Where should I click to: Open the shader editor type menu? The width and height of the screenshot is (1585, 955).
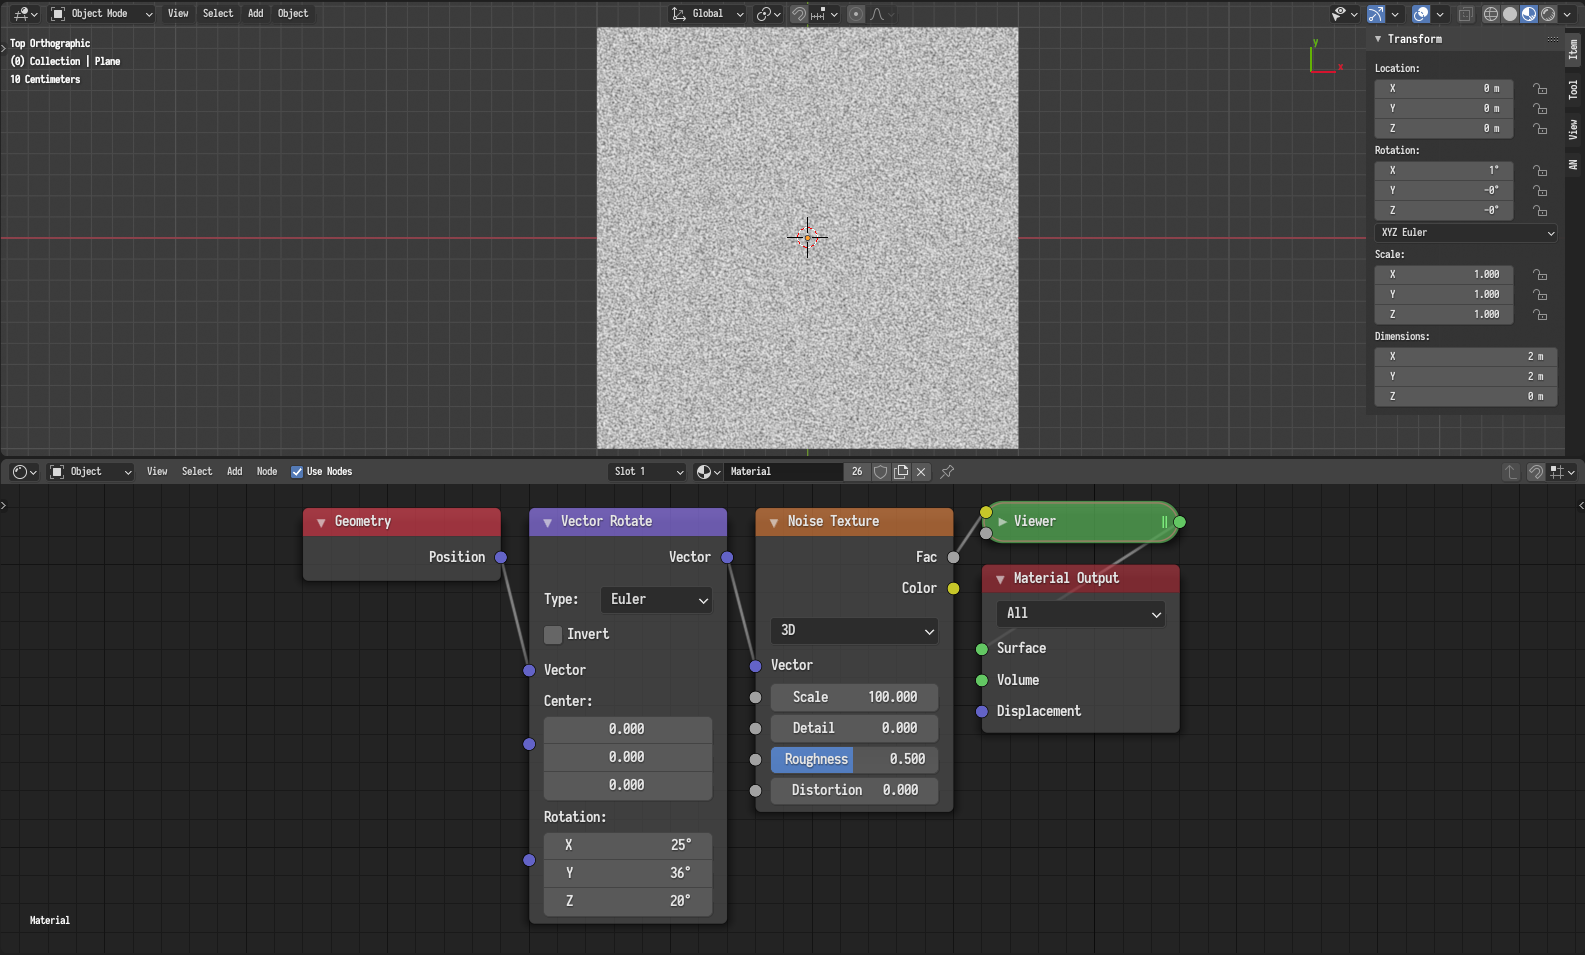click(x=25, y=472)
